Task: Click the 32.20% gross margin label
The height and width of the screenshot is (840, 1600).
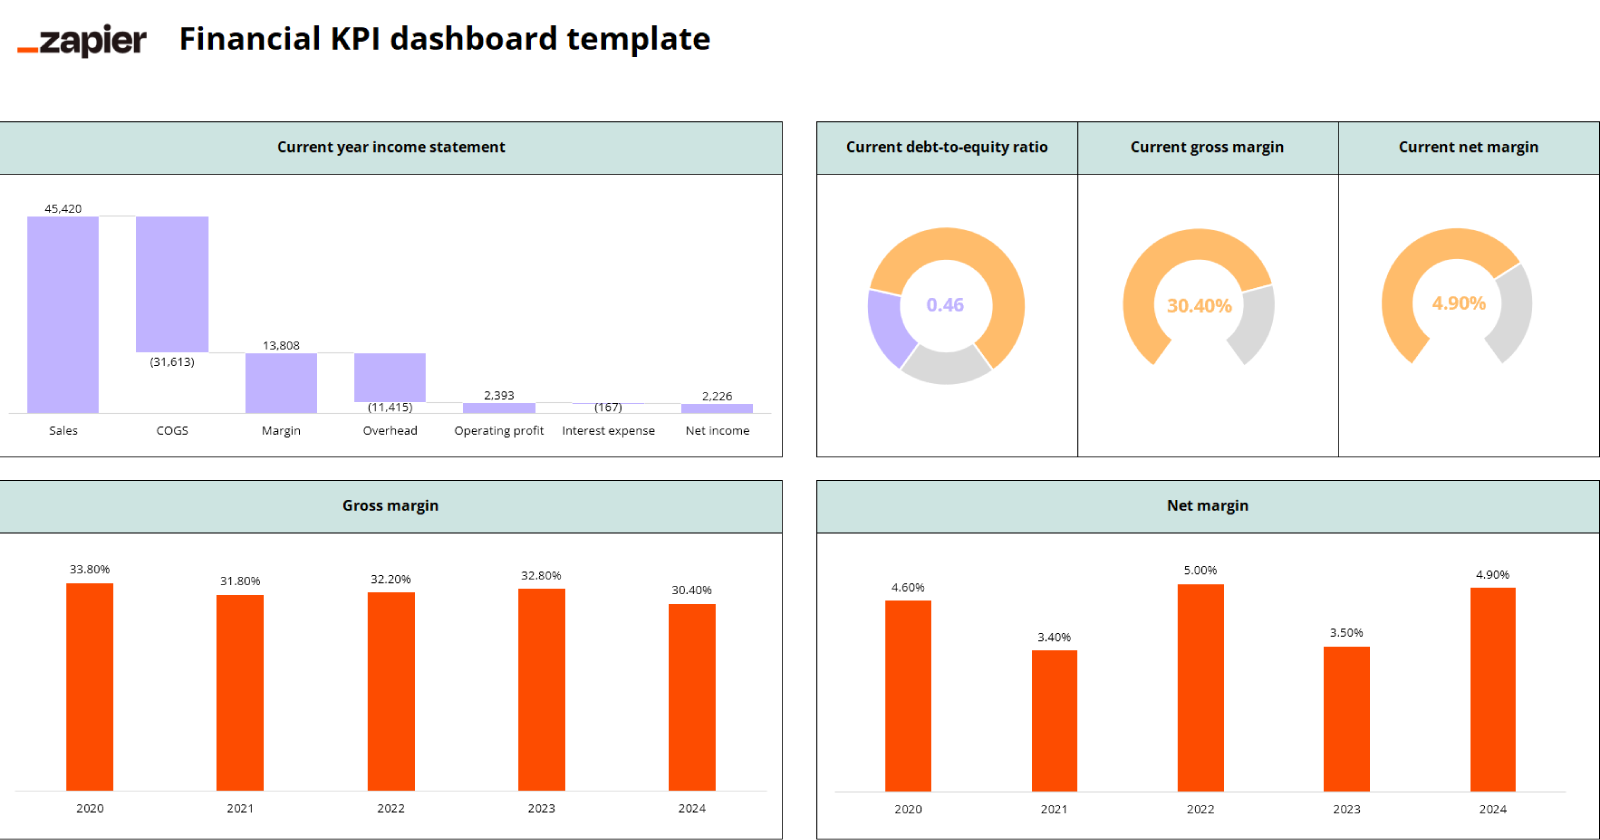Action: click(391, 580)
